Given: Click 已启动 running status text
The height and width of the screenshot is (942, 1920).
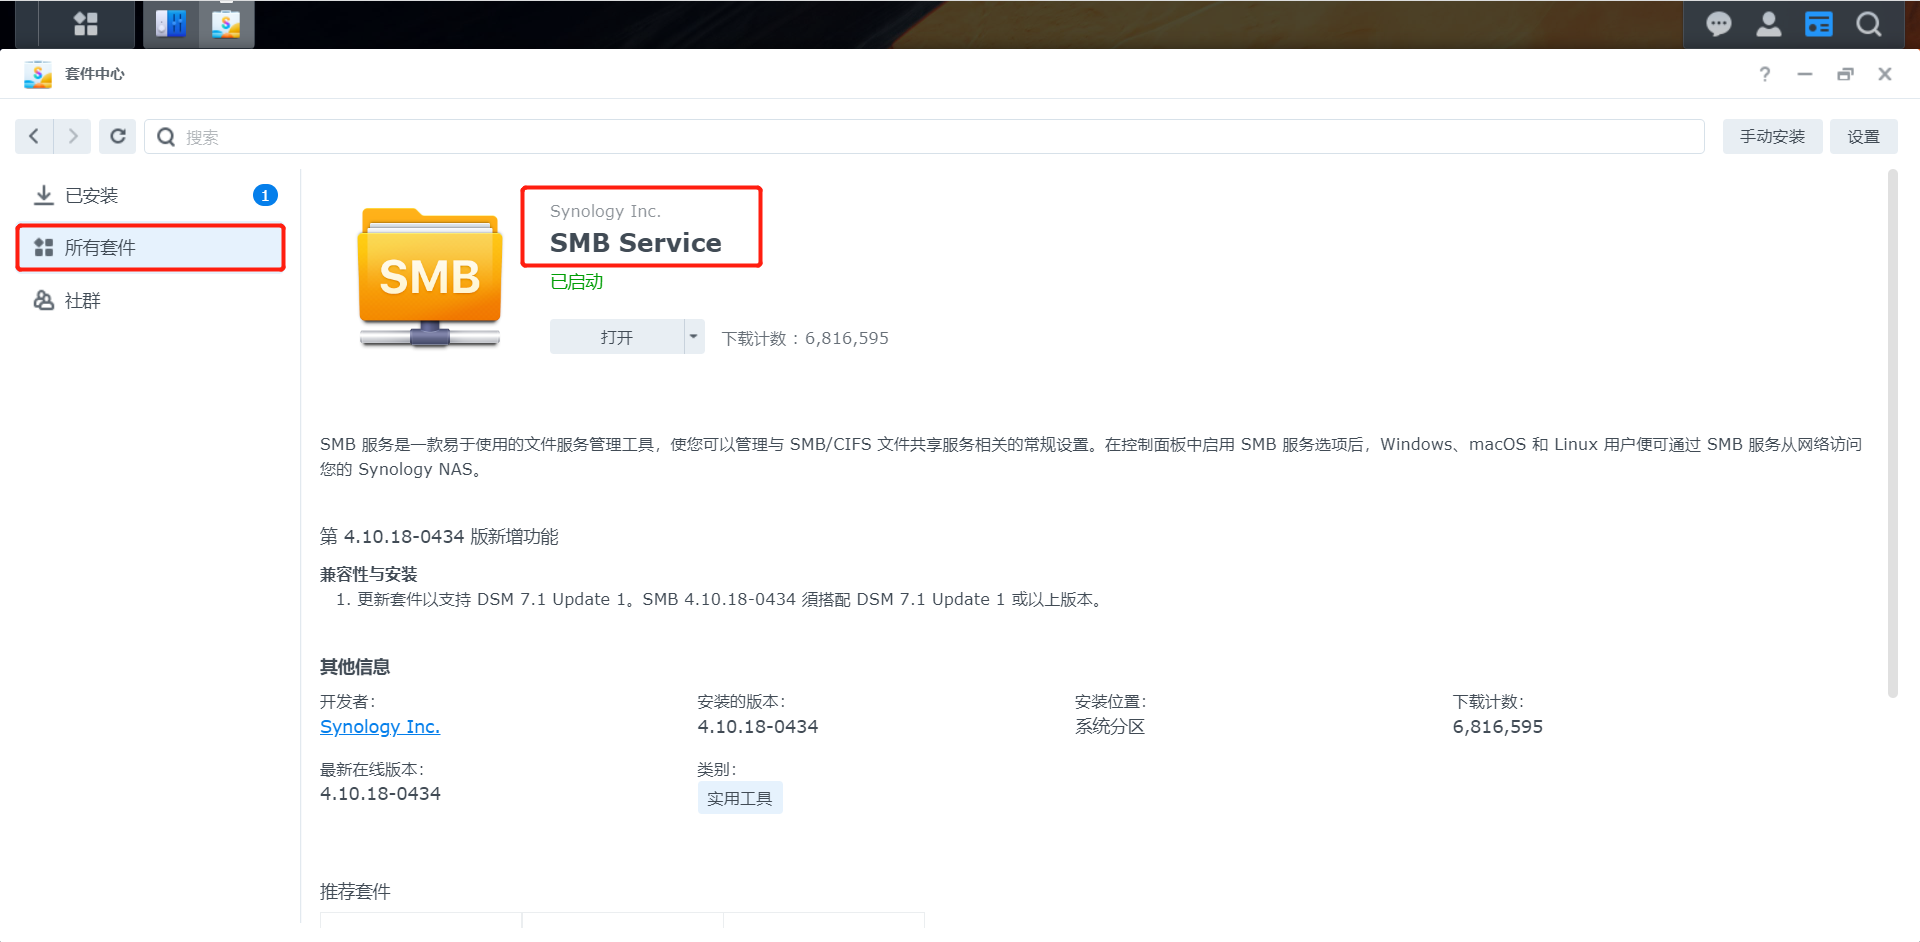Looking at the screenshot, I should [577, 282].
